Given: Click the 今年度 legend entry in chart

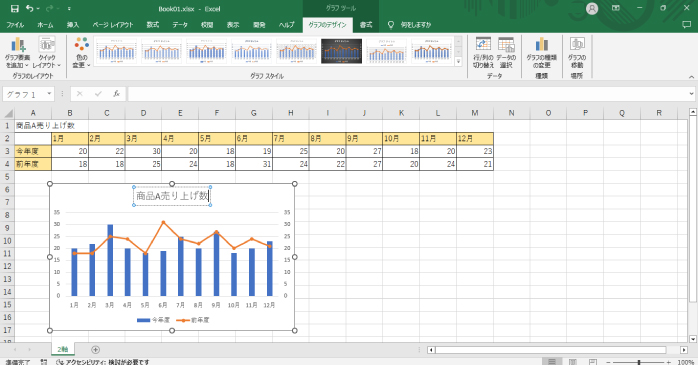Looking at the screenshot, I should click(153, 320).
